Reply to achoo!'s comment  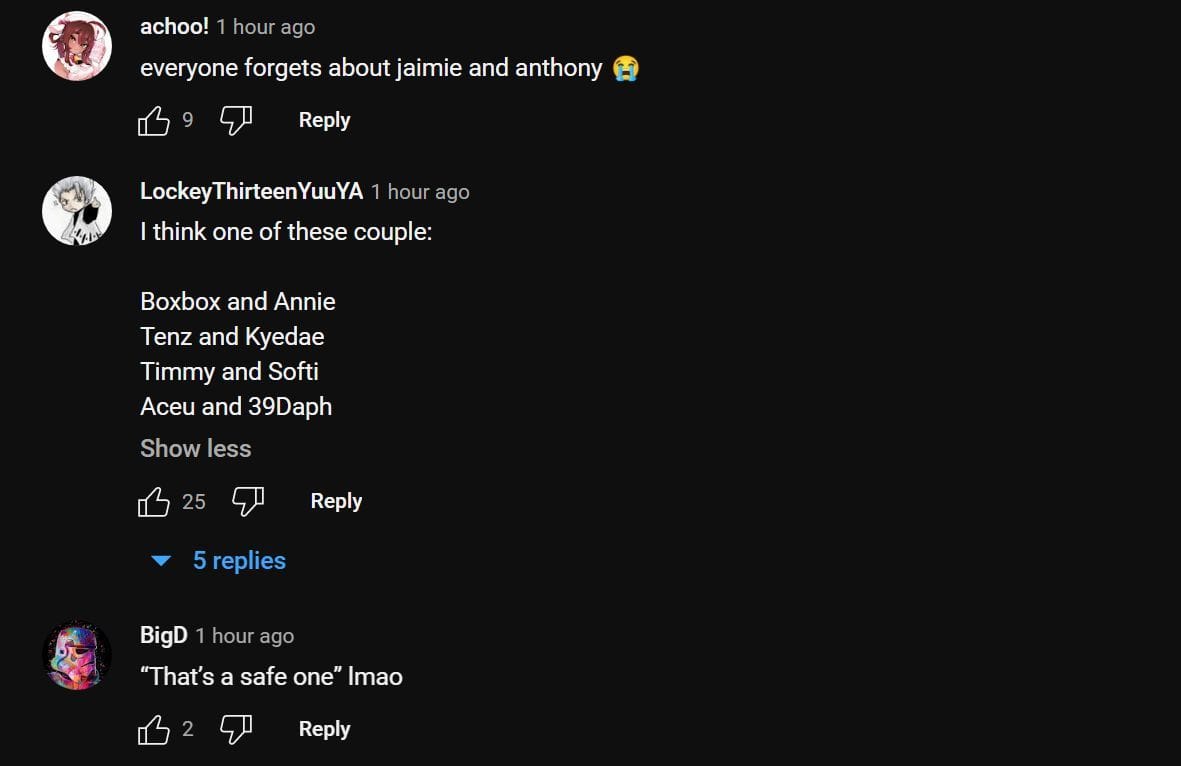[324, 120]
